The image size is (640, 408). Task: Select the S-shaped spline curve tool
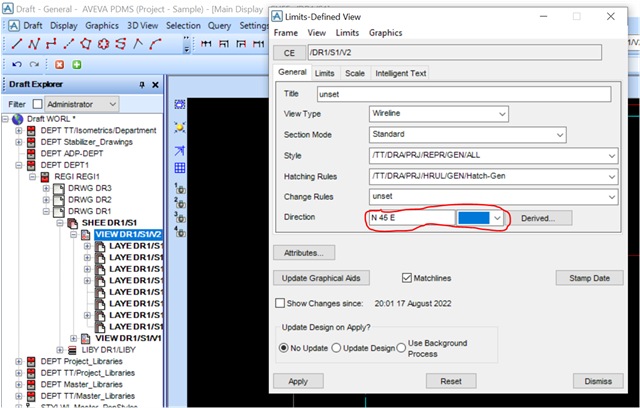click(120, 44)
